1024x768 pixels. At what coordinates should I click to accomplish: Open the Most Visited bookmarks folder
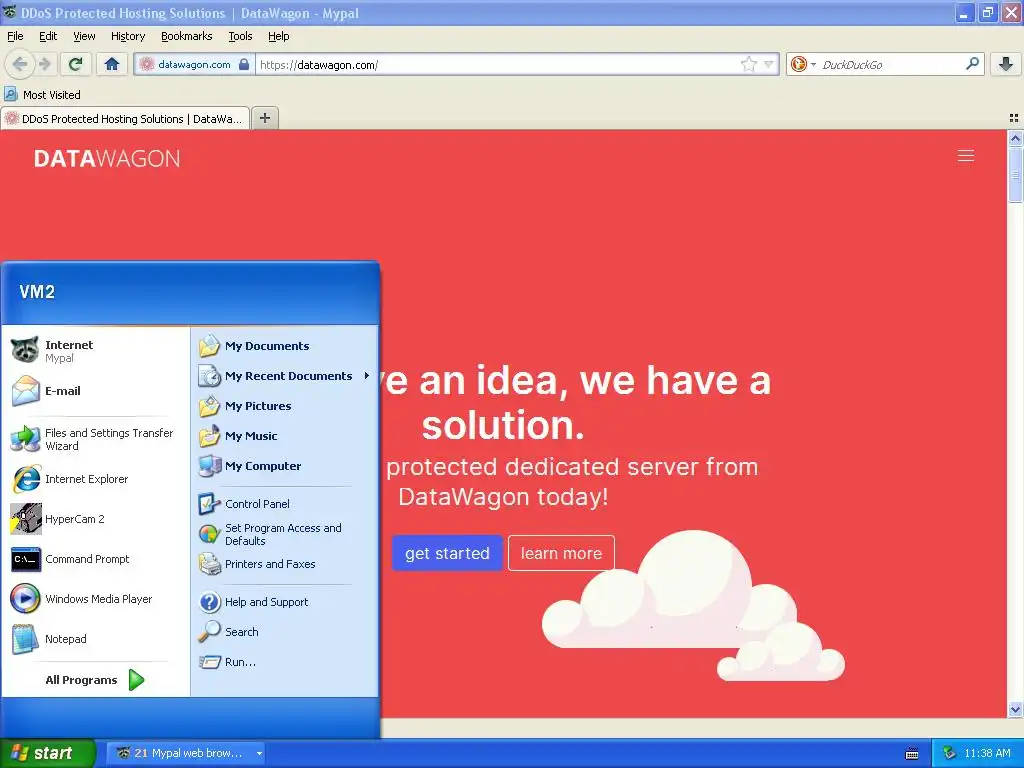tap(42, 95)
